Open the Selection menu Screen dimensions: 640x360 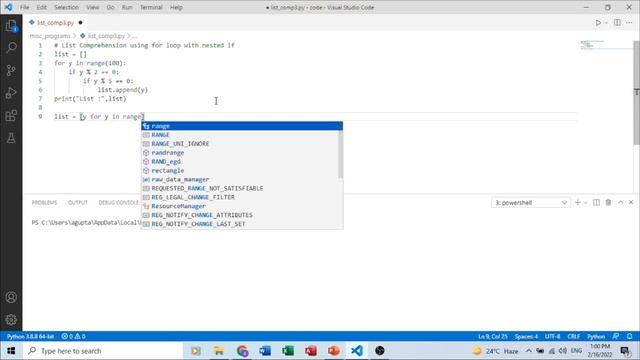pos(66,7)
